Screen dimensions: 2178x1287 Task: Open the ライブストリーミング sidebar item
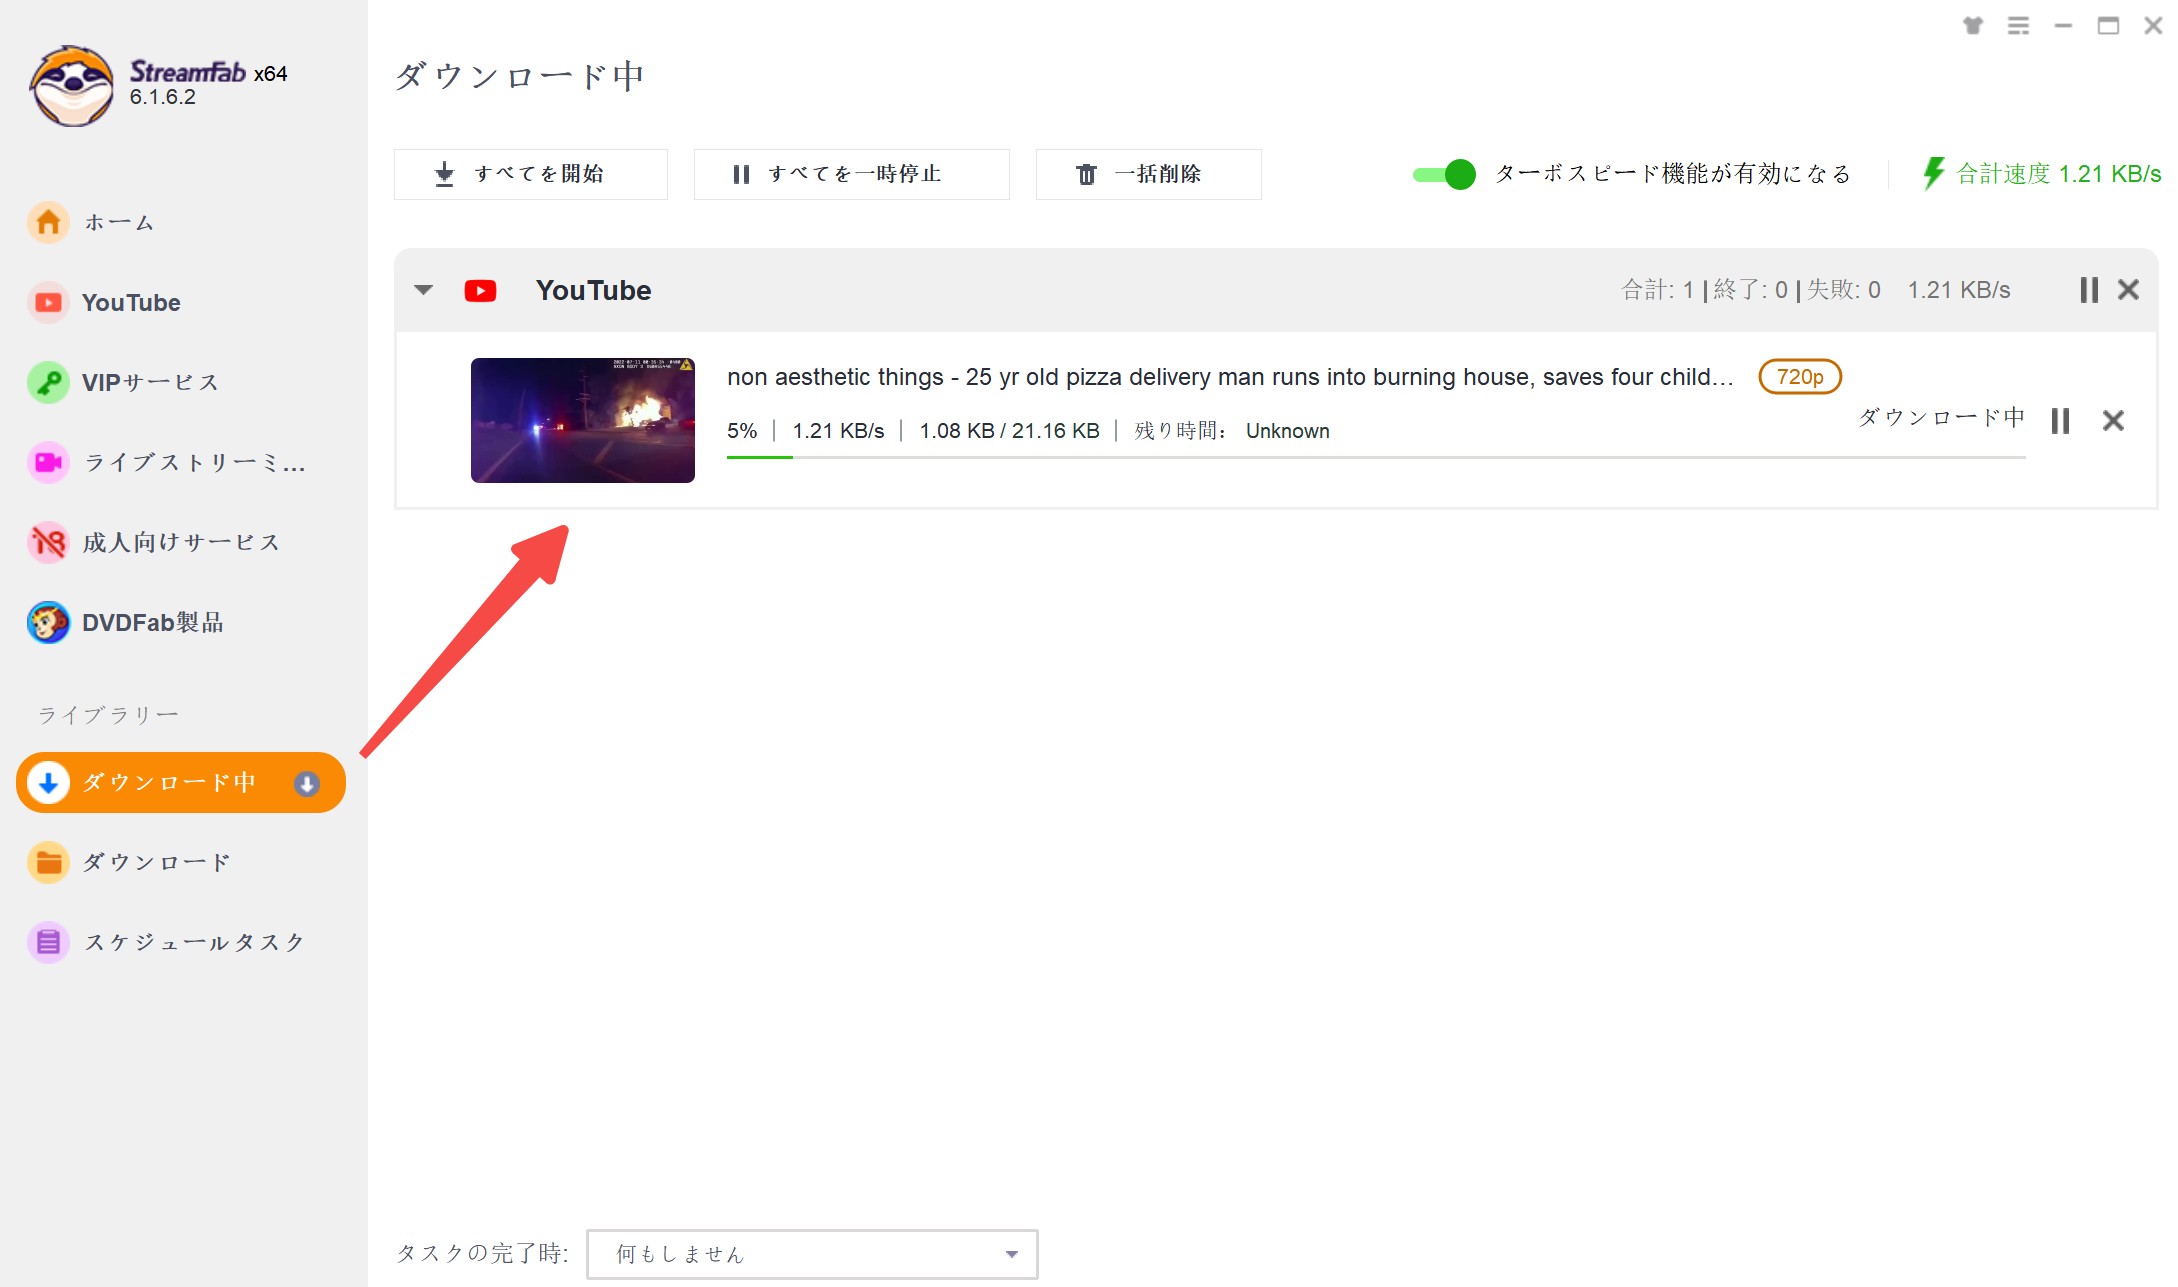(x=194, y=463)
